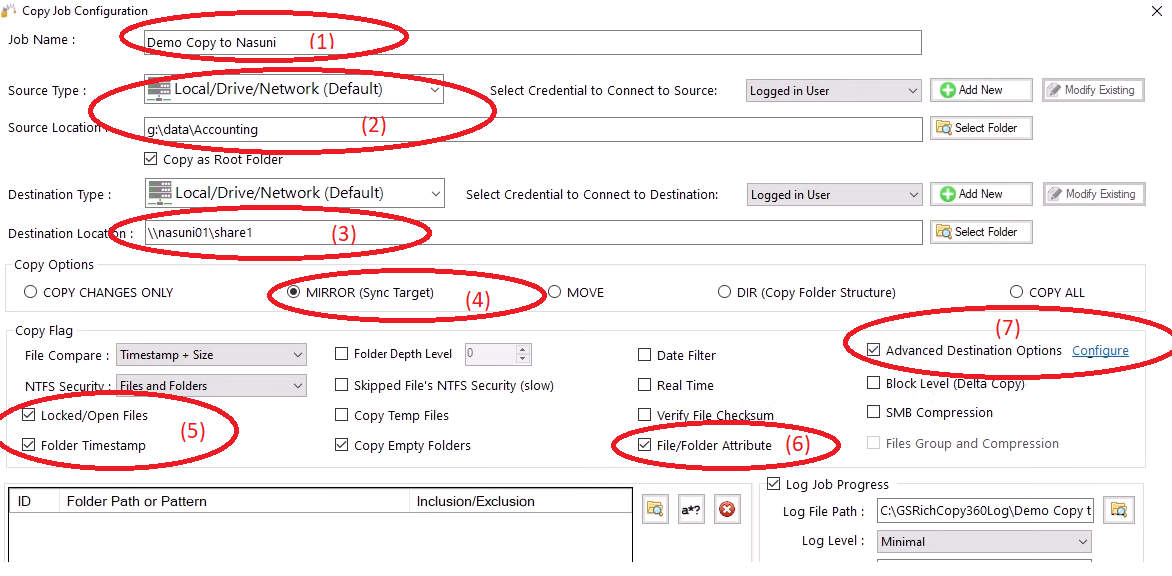The image size is (1172, 576).
Task: Click the Configure link for Advanced Destination Options
Action: coord(1100,351)
